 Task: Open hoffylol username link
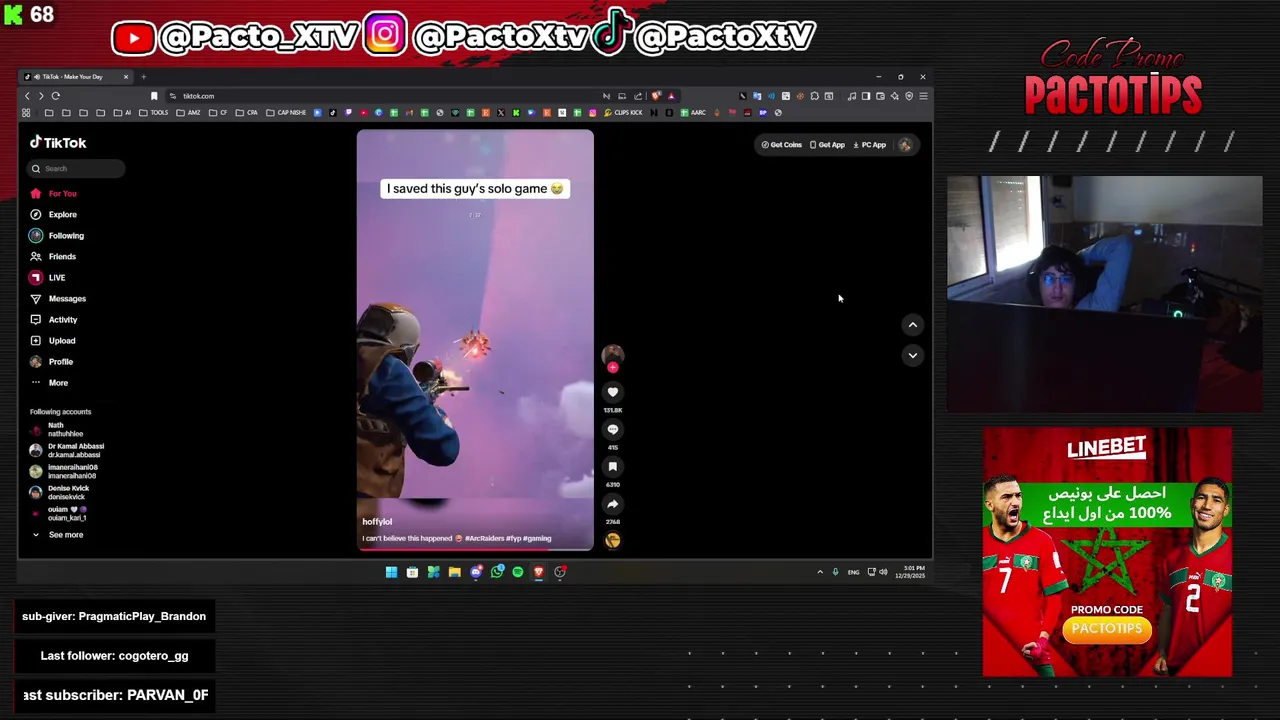(x=377, y=521)
